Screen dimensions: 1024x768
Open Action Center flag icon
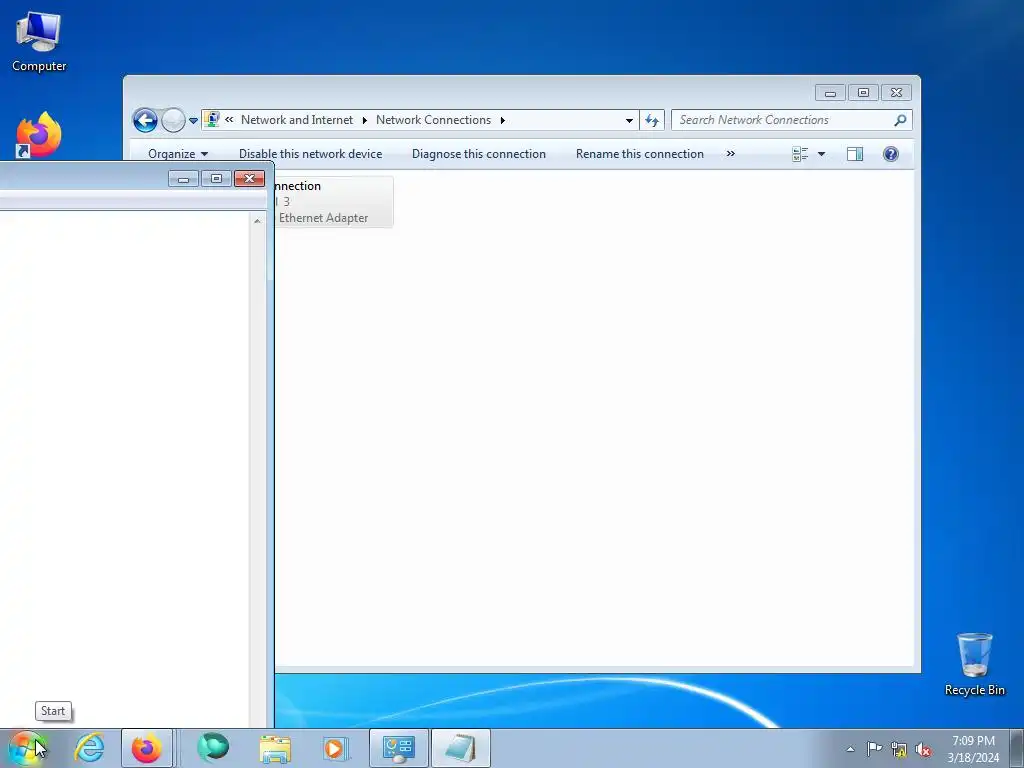(874, 749)
